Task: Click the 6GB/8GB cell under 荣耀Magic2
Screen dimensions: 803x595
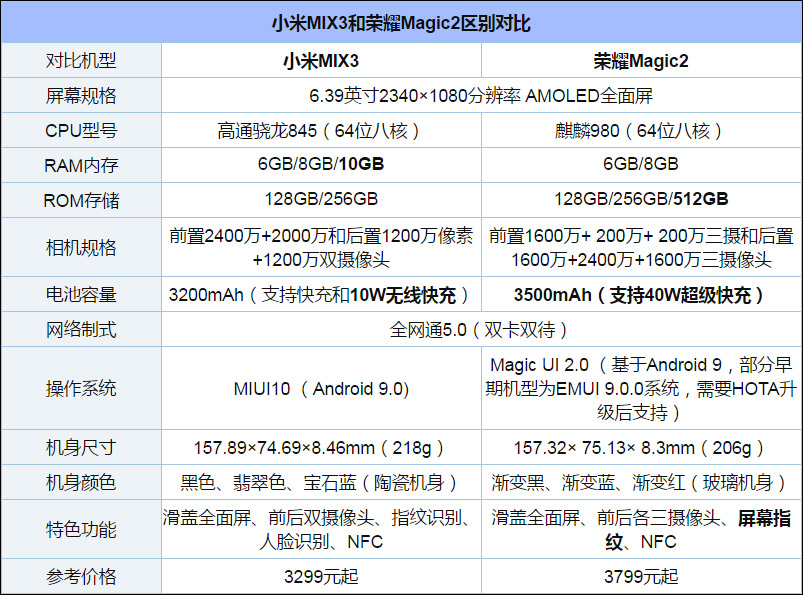Action: click(x=641, y=164)
